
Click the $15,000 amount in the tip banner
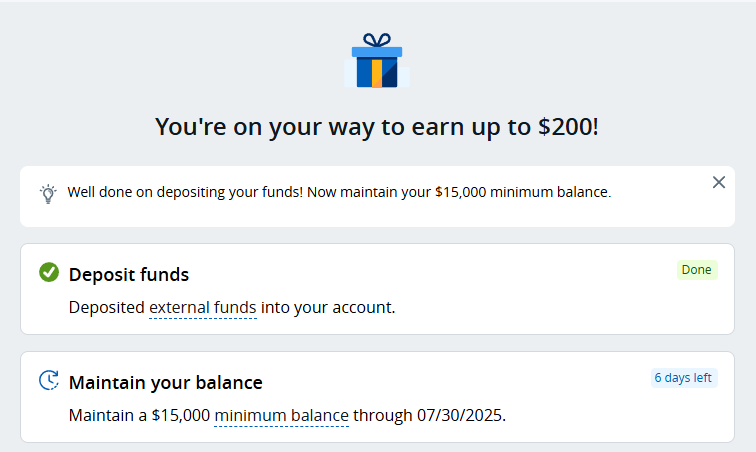tap(460, 192)
